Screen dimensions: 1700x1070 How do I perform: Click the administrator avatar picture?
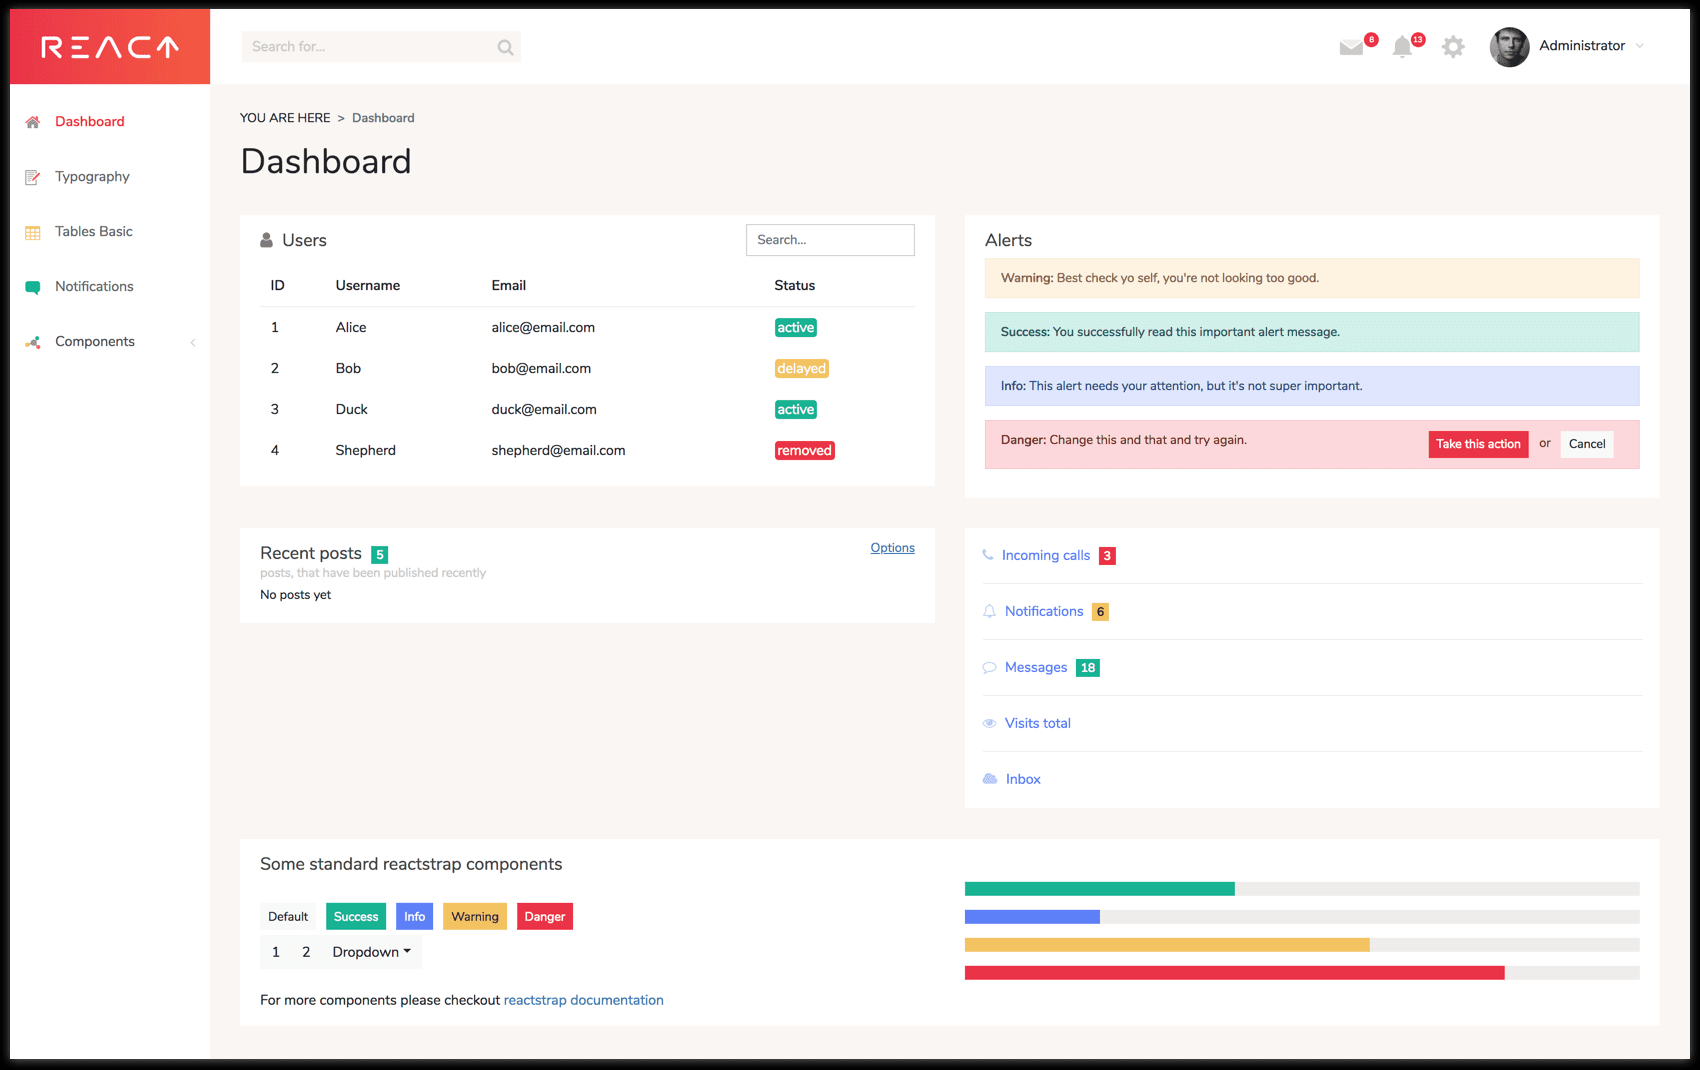(1509, 47)
